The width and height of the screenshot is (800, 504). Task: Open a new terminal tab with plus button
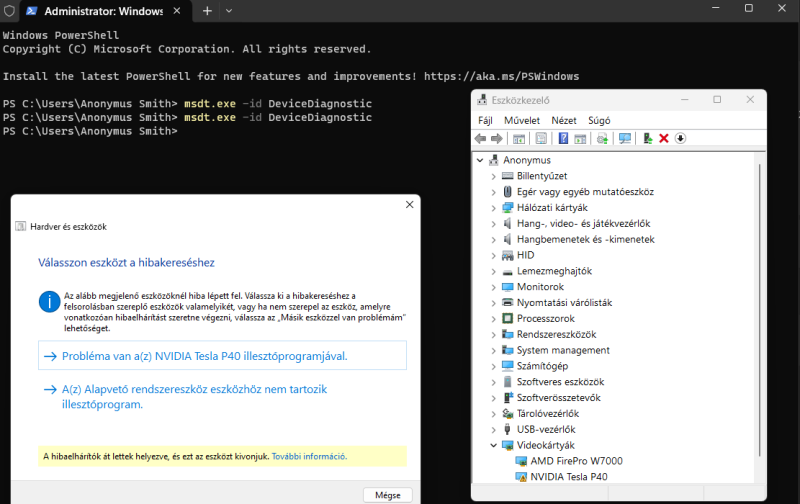tap(207, 10)
